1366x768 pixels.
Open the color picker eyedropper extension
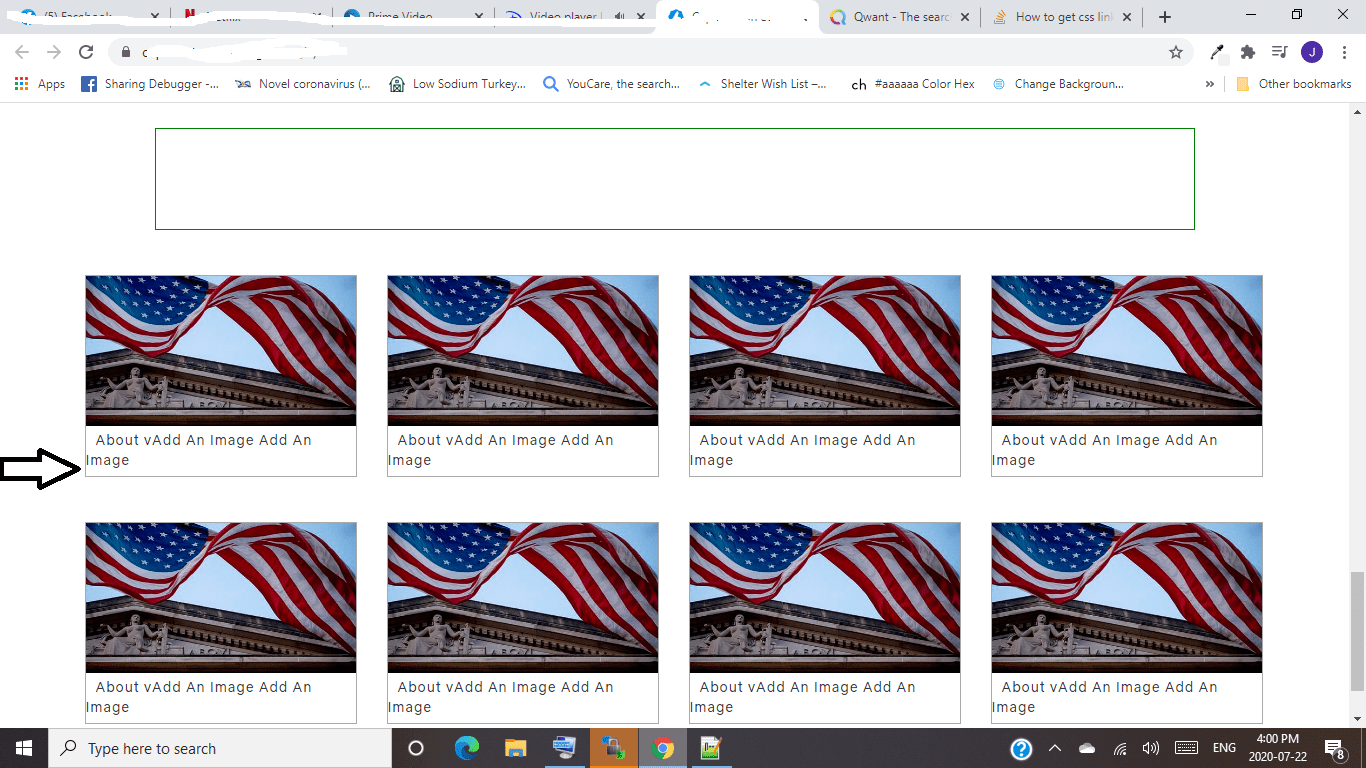click(x=1217, y=52)
